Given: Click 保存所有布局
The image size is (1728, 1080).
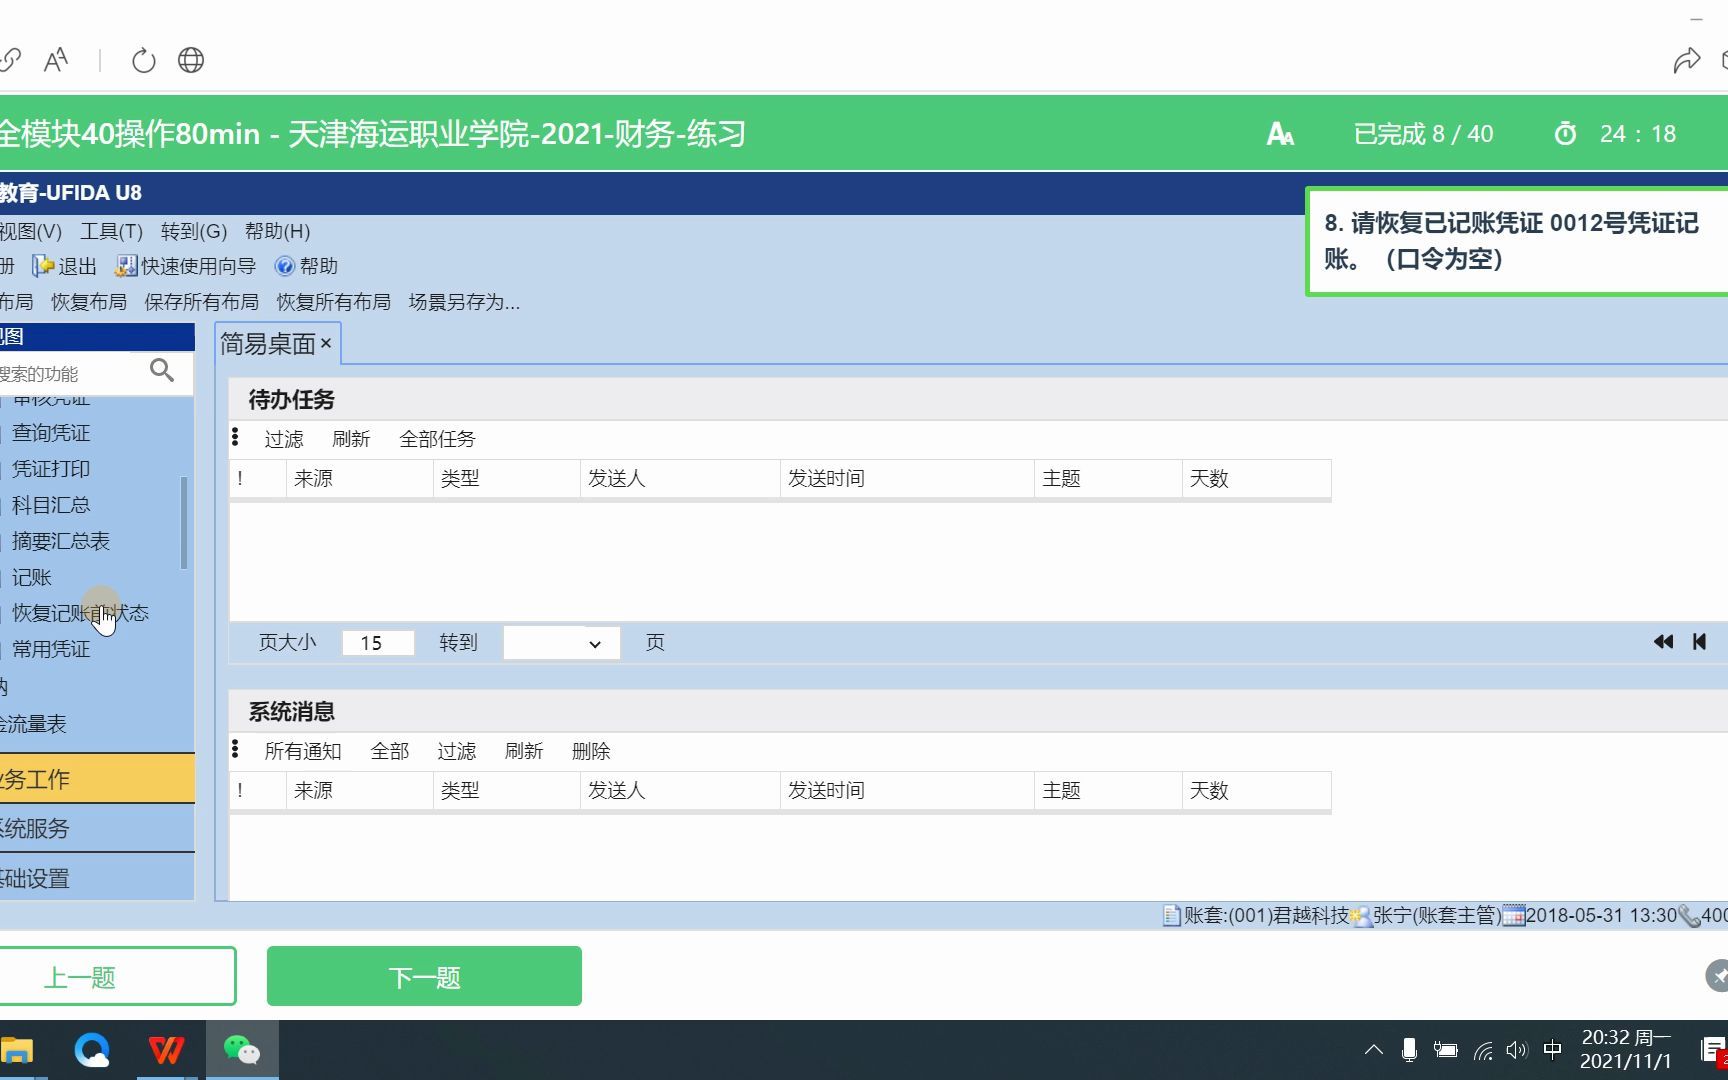Looking at the screenshot, I should tap(202, 302).
